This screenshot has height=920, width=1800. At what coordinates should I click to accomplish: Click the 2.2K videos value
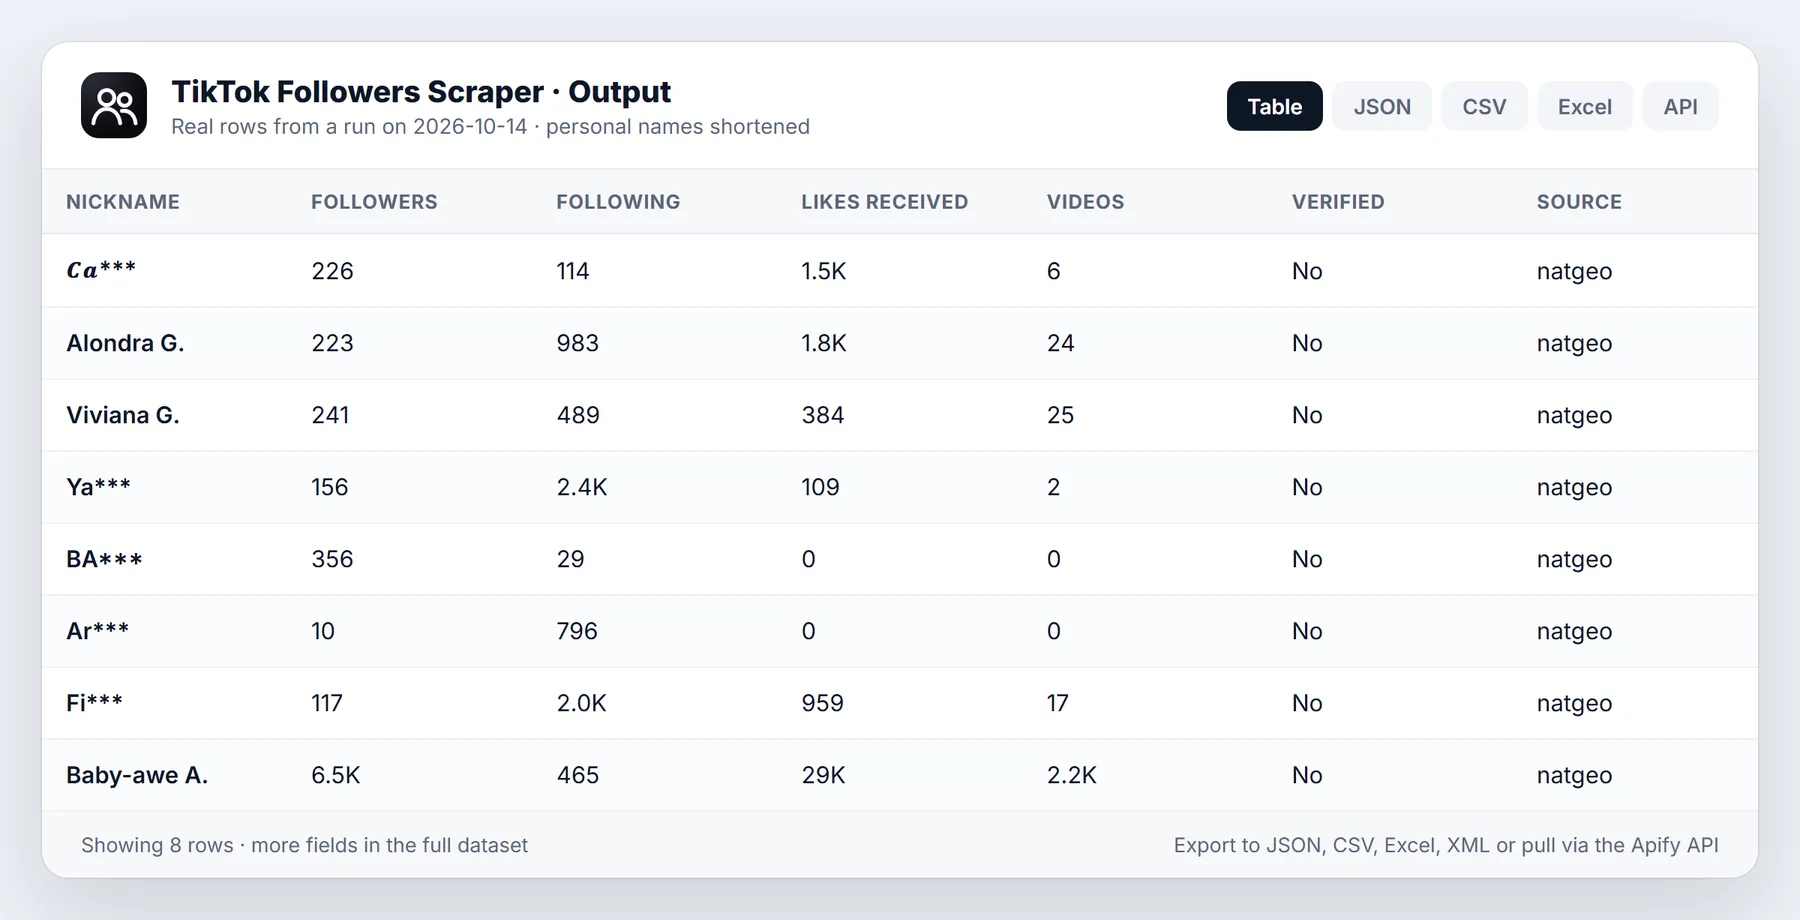click(x=1072, y=775)
